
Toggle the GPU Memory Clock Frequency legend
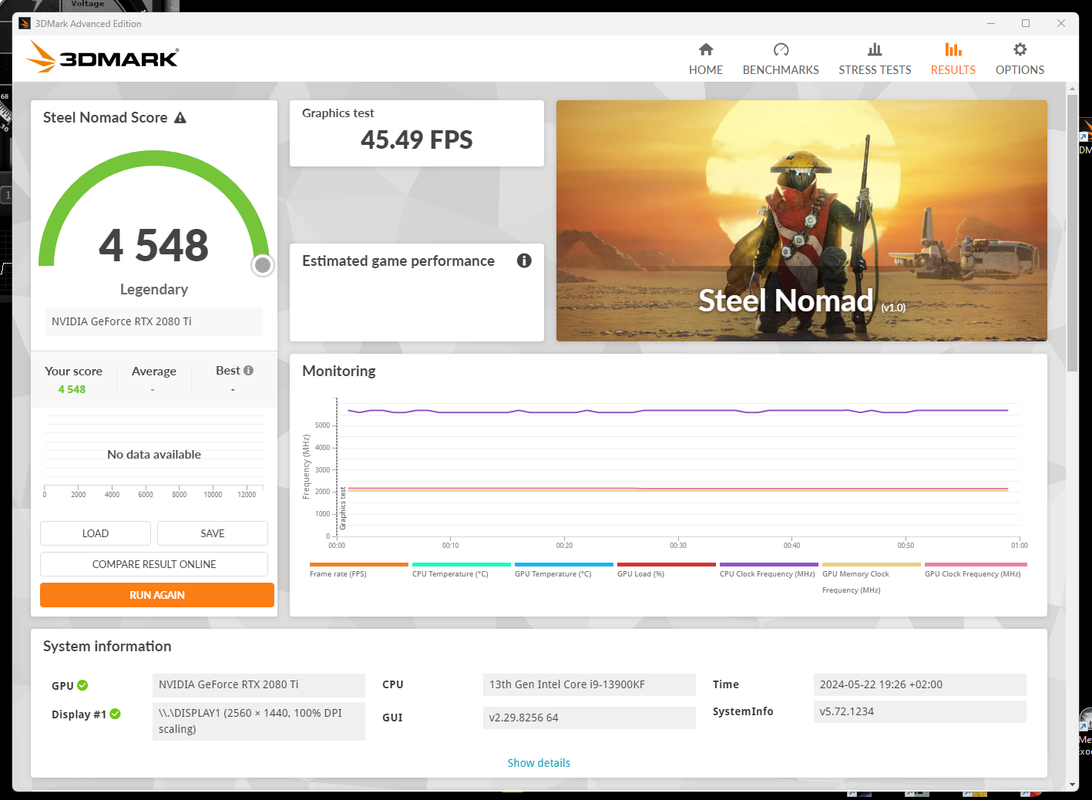pyautogui.click(x=871, y=578)
